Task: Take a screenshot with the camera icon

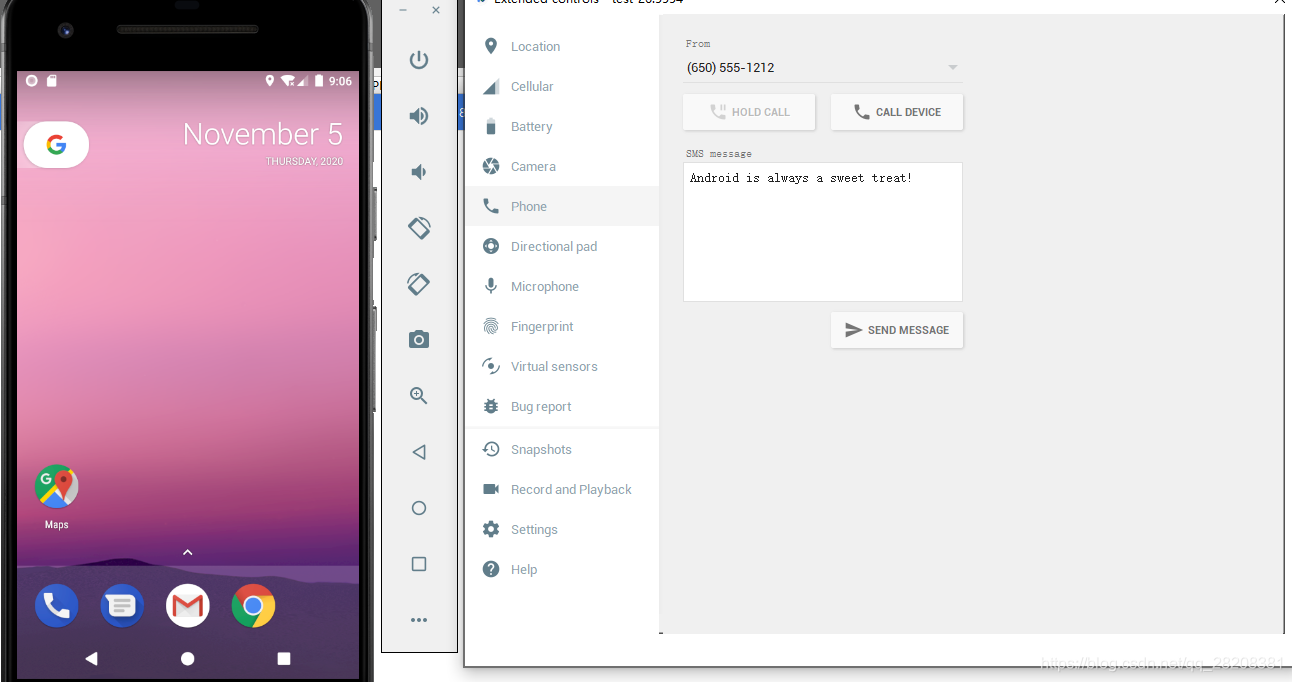Action: (x=419, y=339)
